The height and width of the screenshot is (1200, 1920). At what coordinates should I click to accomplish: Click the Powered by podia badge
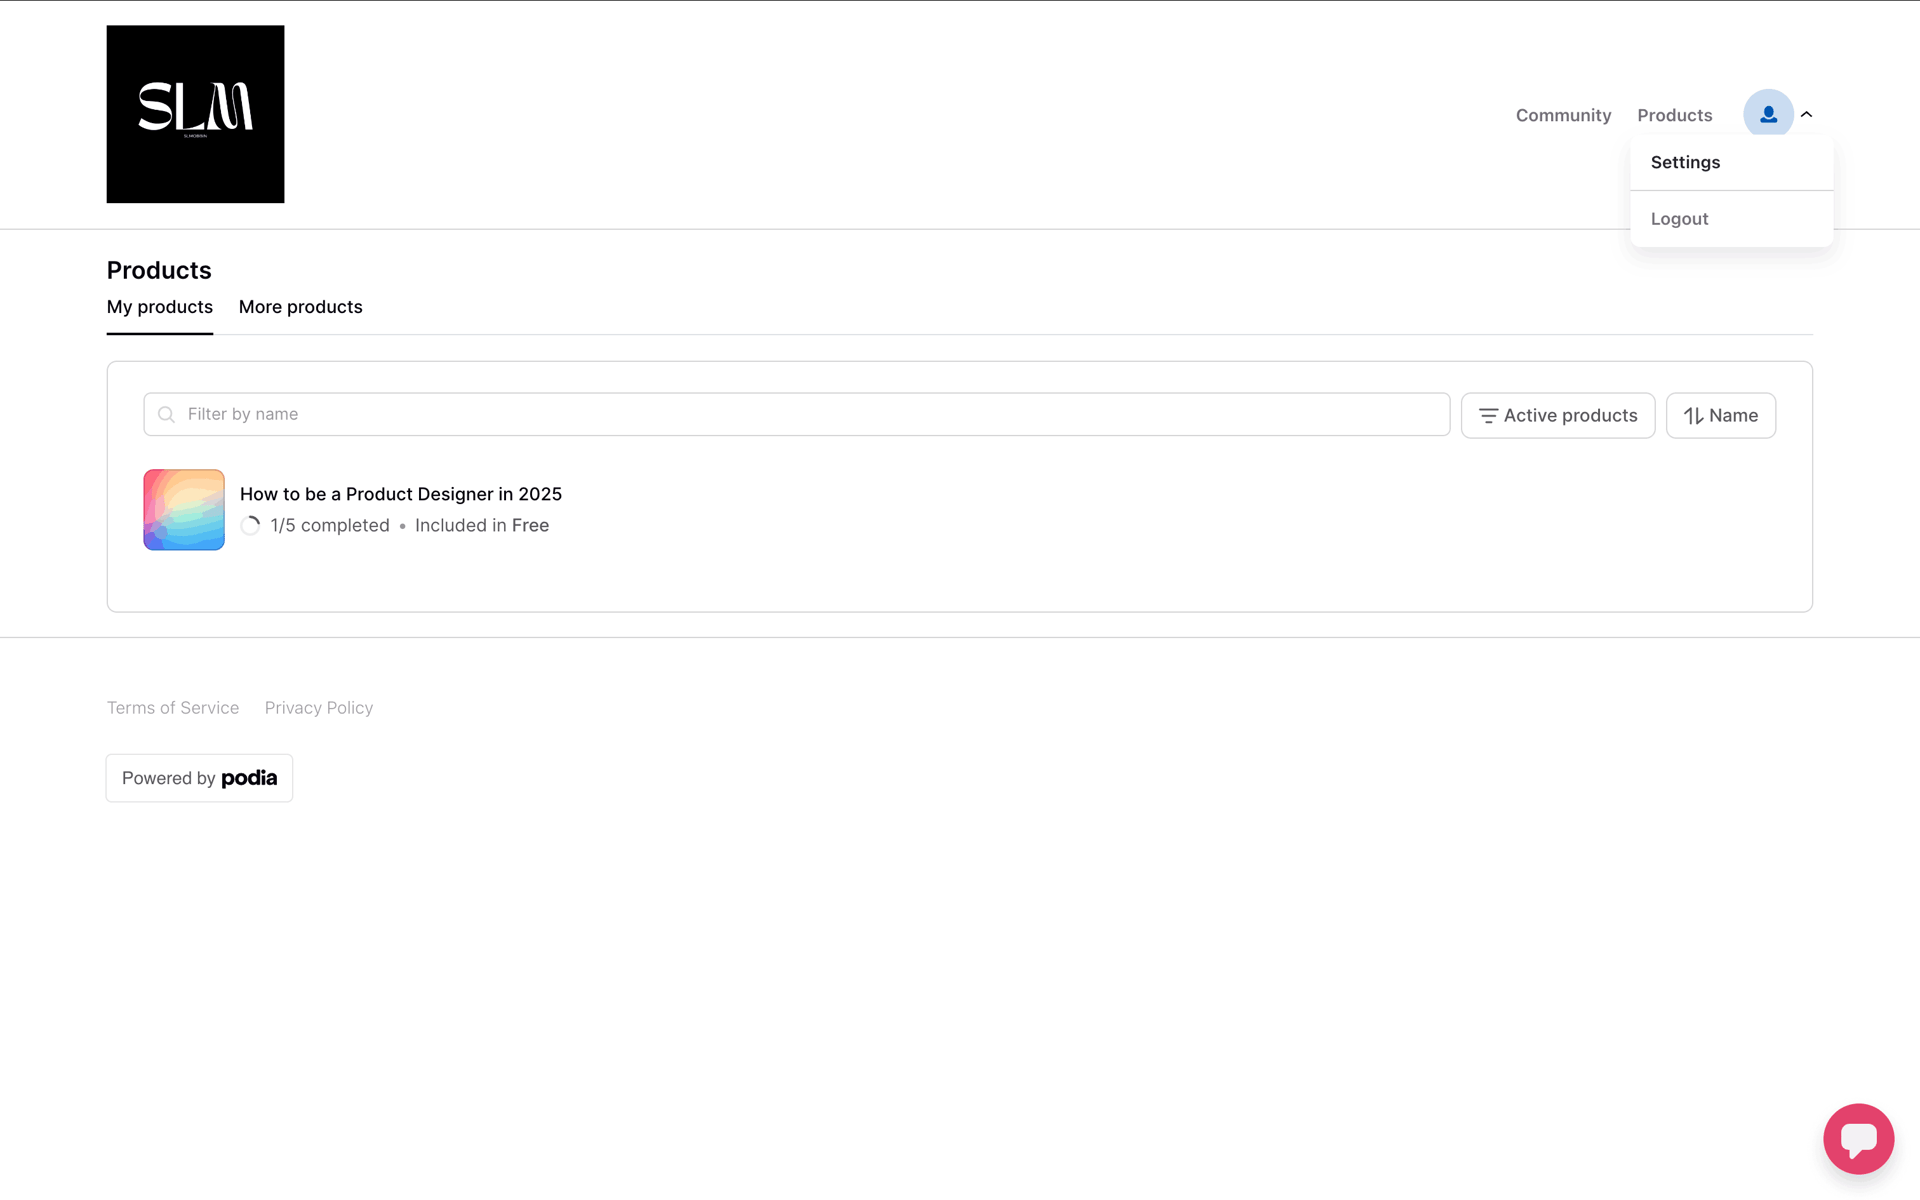(x=199, y=778)
